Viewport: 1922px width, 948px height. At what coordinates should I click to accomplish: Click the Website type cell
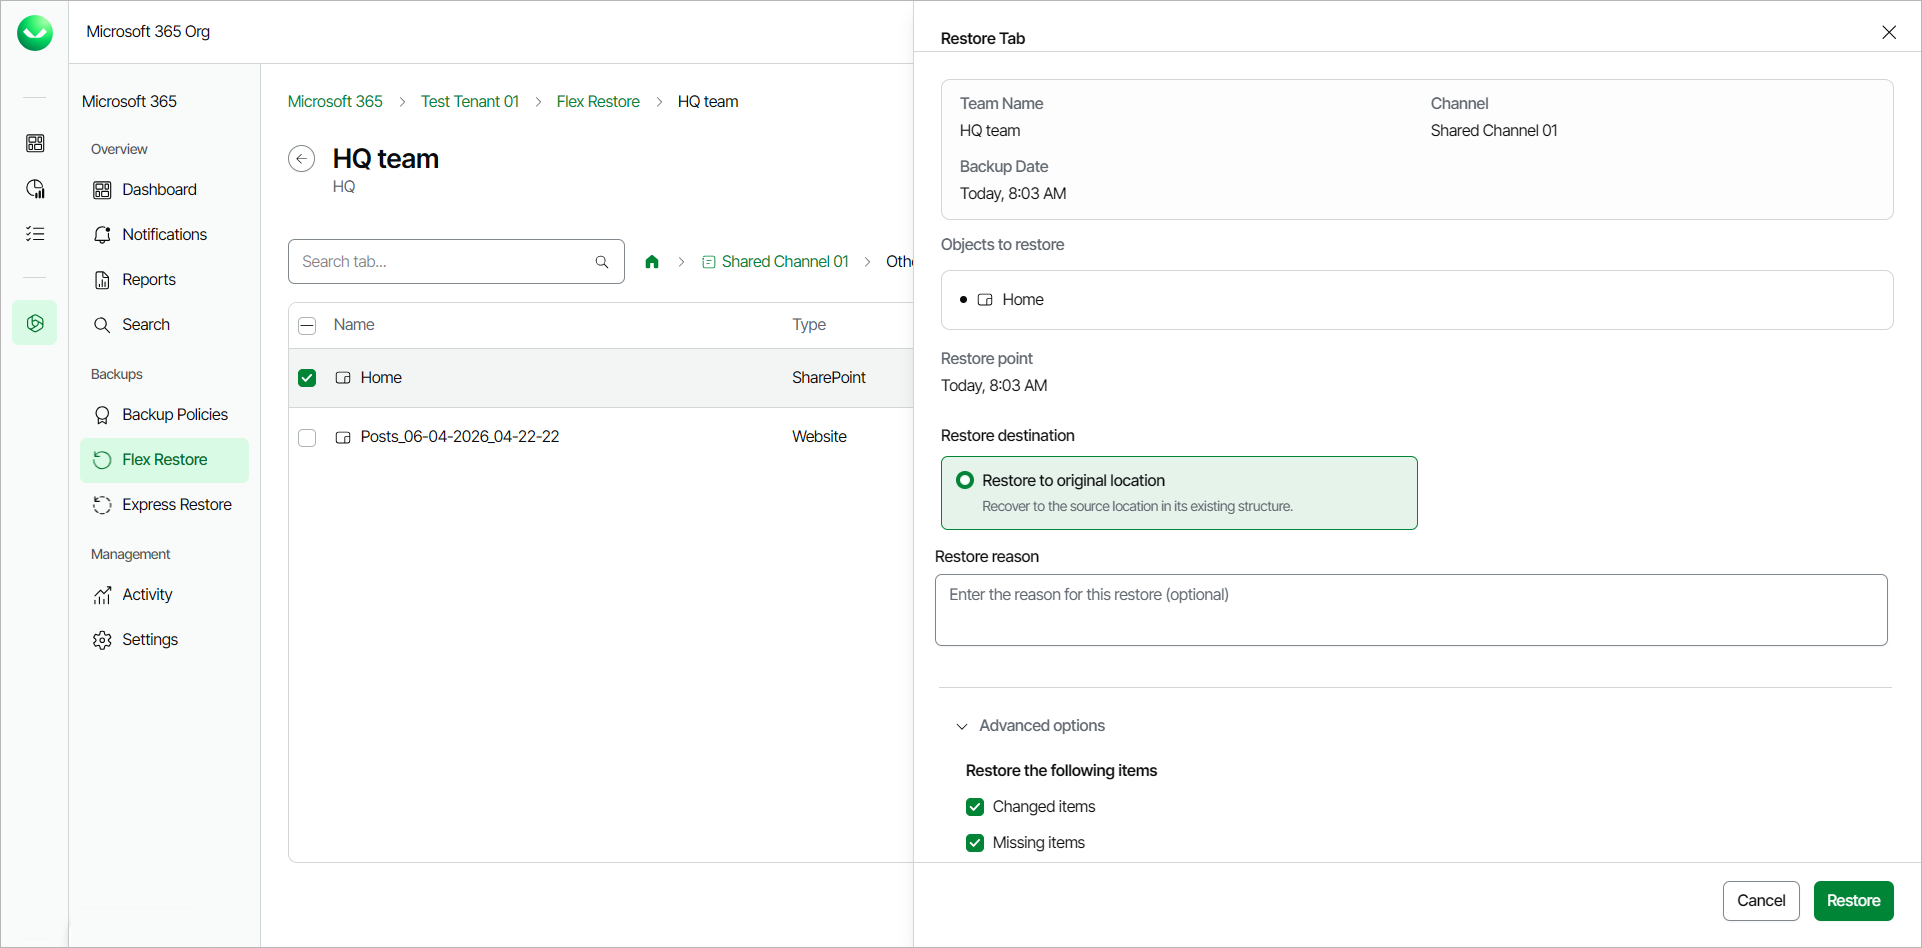click(819, 437)
